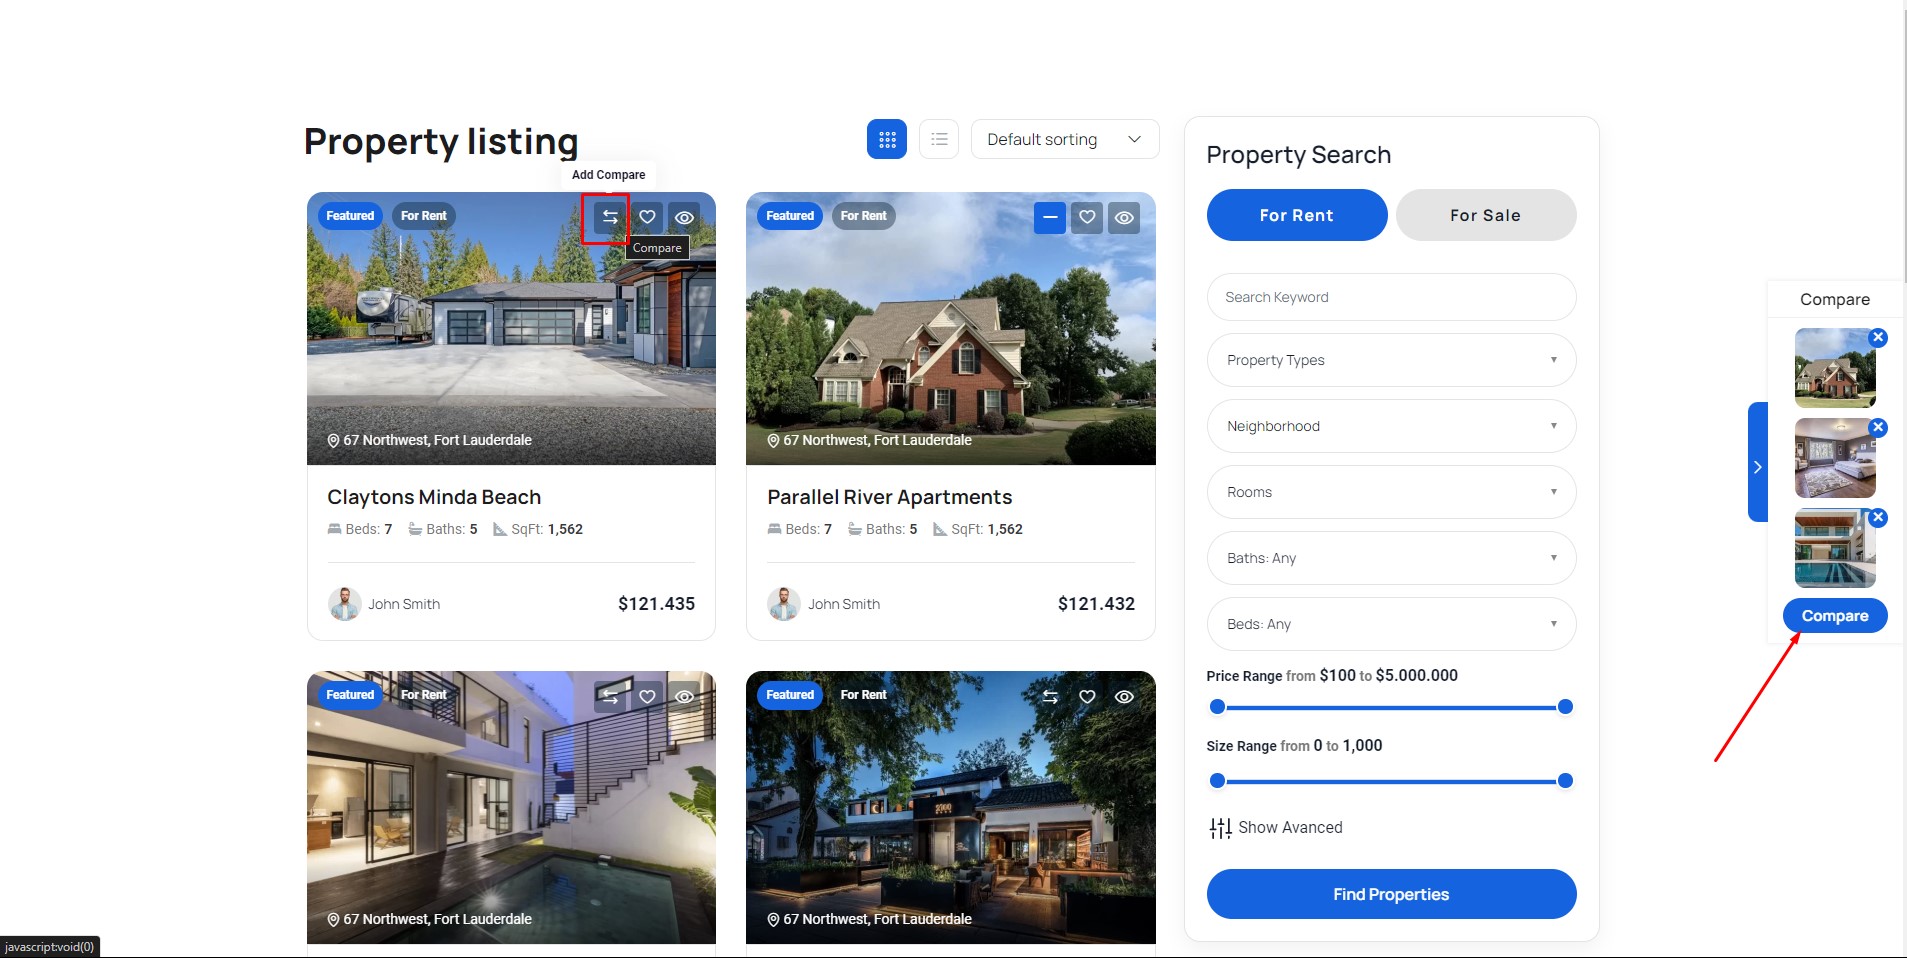Viewport: 1907px width, 958px height.
Task: Remove pool villa from compare list
Action: pyautogui.click(x=1878, y=518)
